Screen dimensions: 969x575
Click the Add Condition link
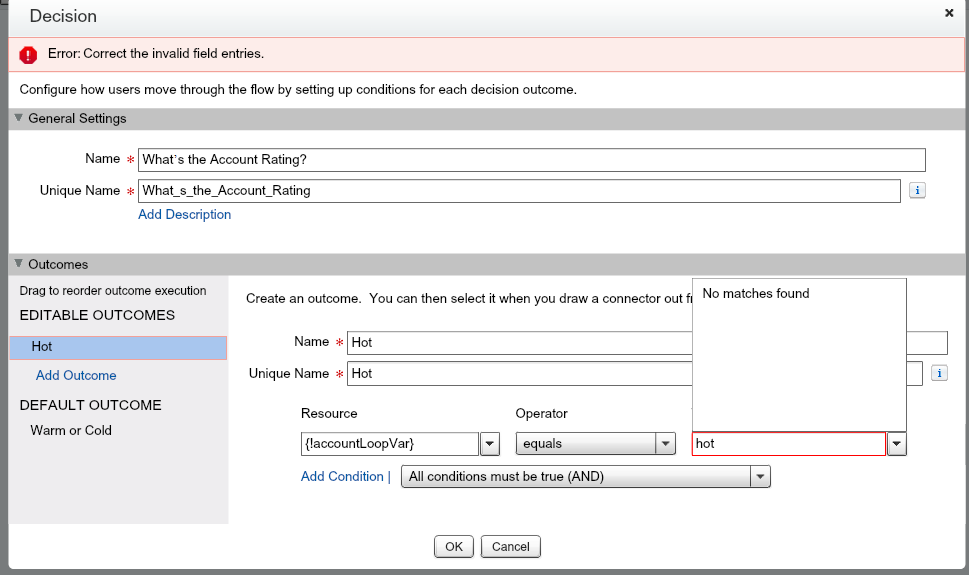pos(342,477)
